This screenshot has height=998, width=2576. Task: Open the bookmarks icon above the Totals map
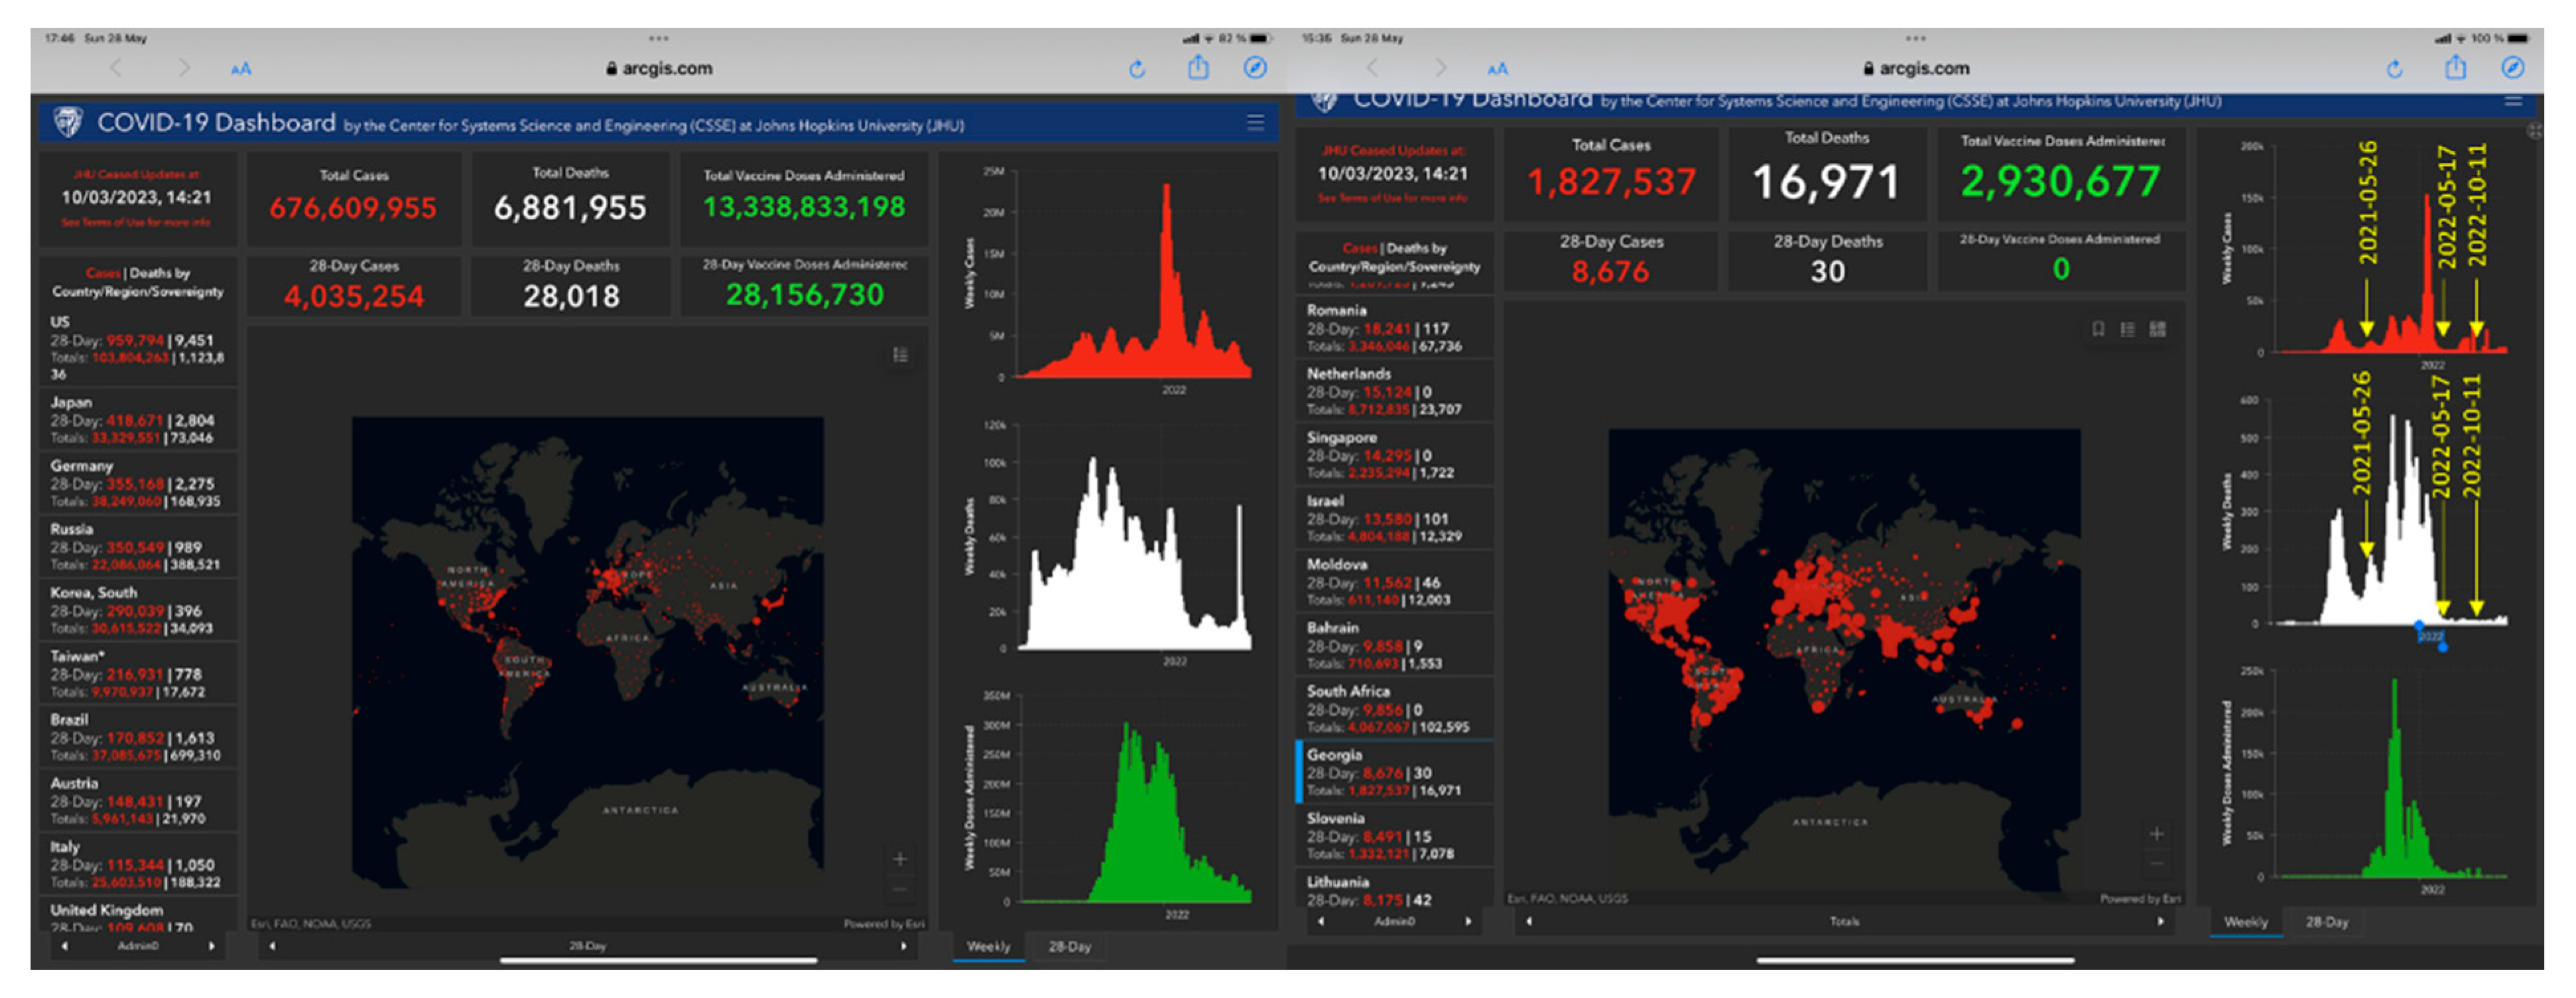(x=2098, y=329)
